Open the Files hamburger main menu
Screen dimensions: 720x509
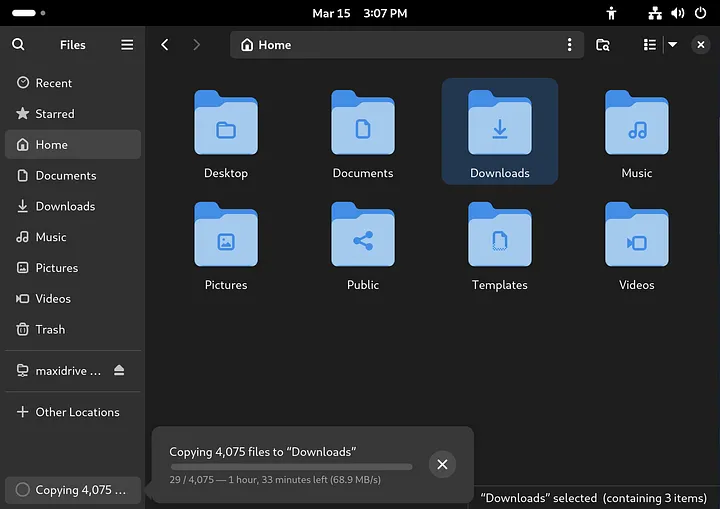tap(127, 45)
